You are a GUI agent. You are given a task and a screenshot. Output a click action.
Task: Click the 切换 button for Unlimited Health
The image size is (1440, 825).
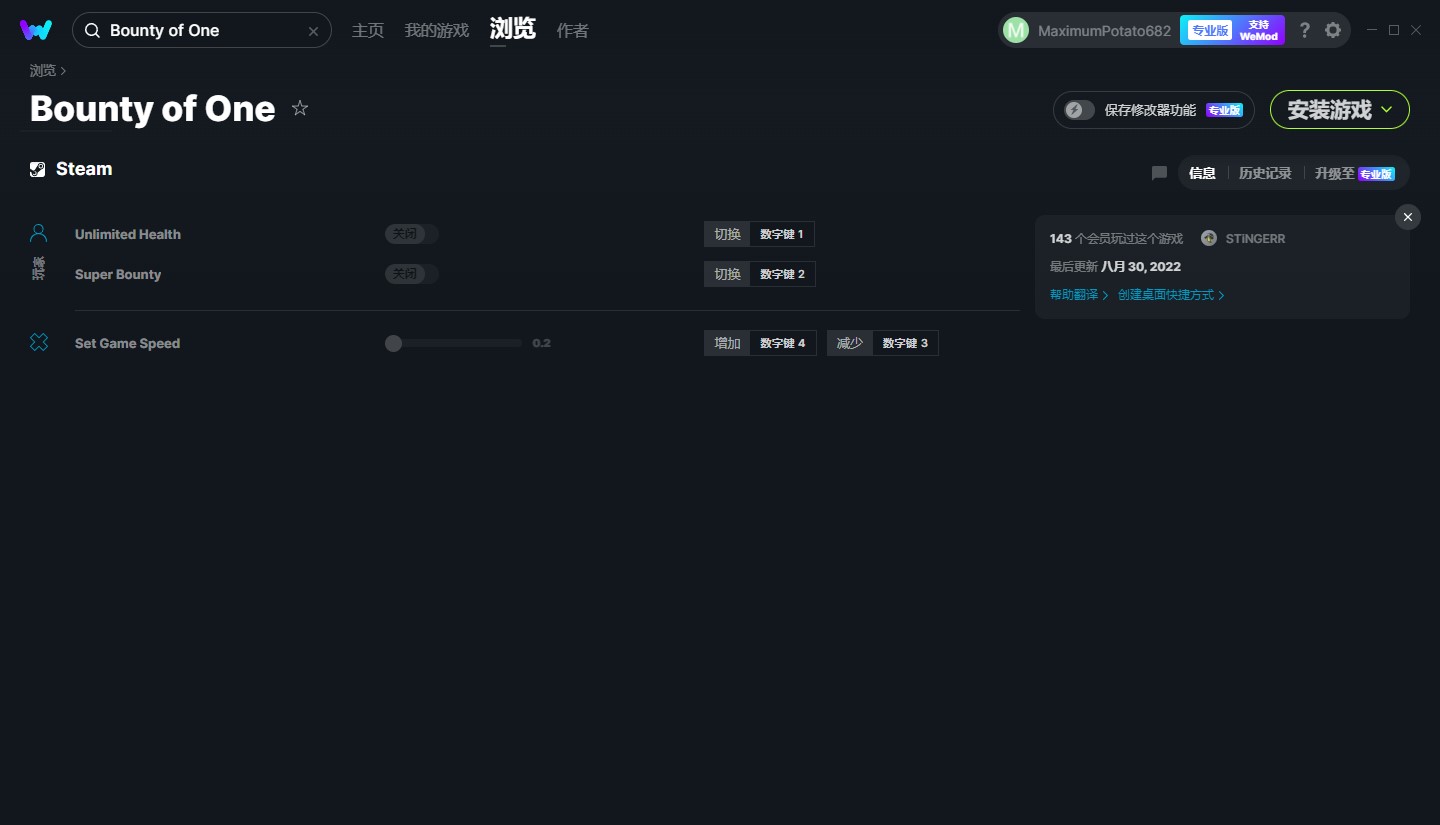[x=727, y=234]
